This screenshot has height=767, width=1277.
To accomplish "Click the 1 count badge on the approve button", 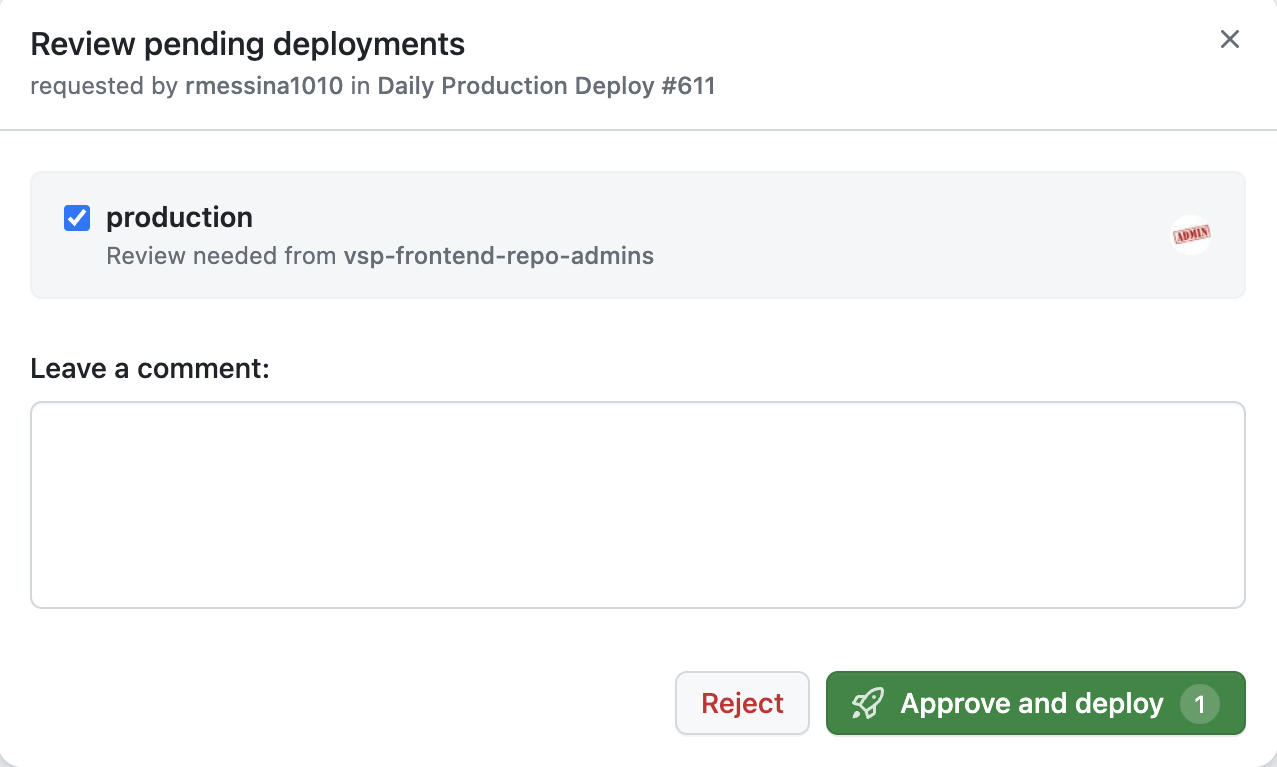I will 1199,703.
